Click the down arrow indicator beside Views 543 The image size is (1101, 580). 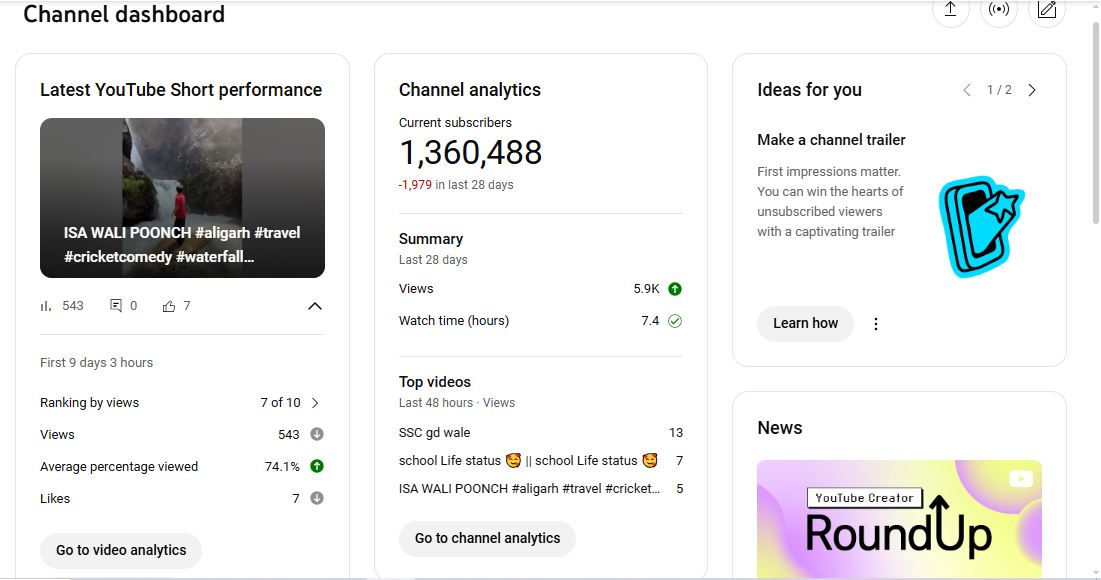317,434
